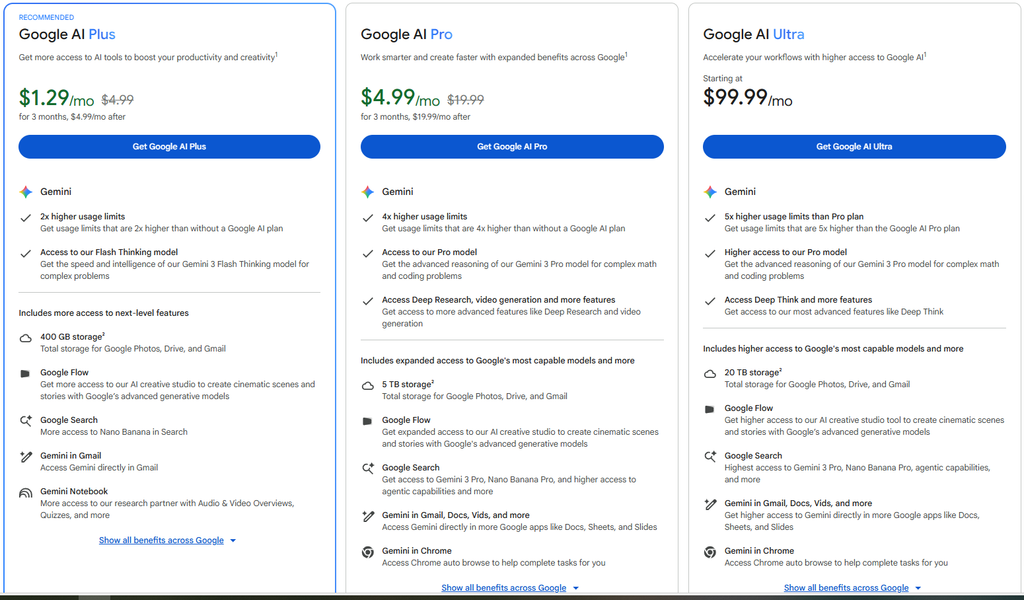The width and height of the screenshot is (1024, 600).
Task: Click the Google Flow icon in Pro plan
Action: click(367, 421)
